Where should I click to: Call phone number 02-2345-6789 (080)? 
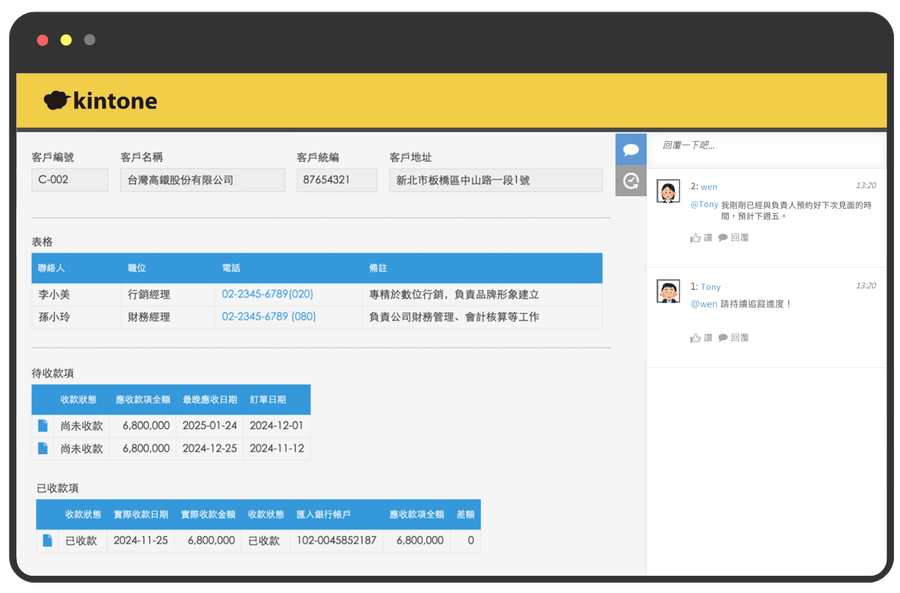click(x=269, y=316)
